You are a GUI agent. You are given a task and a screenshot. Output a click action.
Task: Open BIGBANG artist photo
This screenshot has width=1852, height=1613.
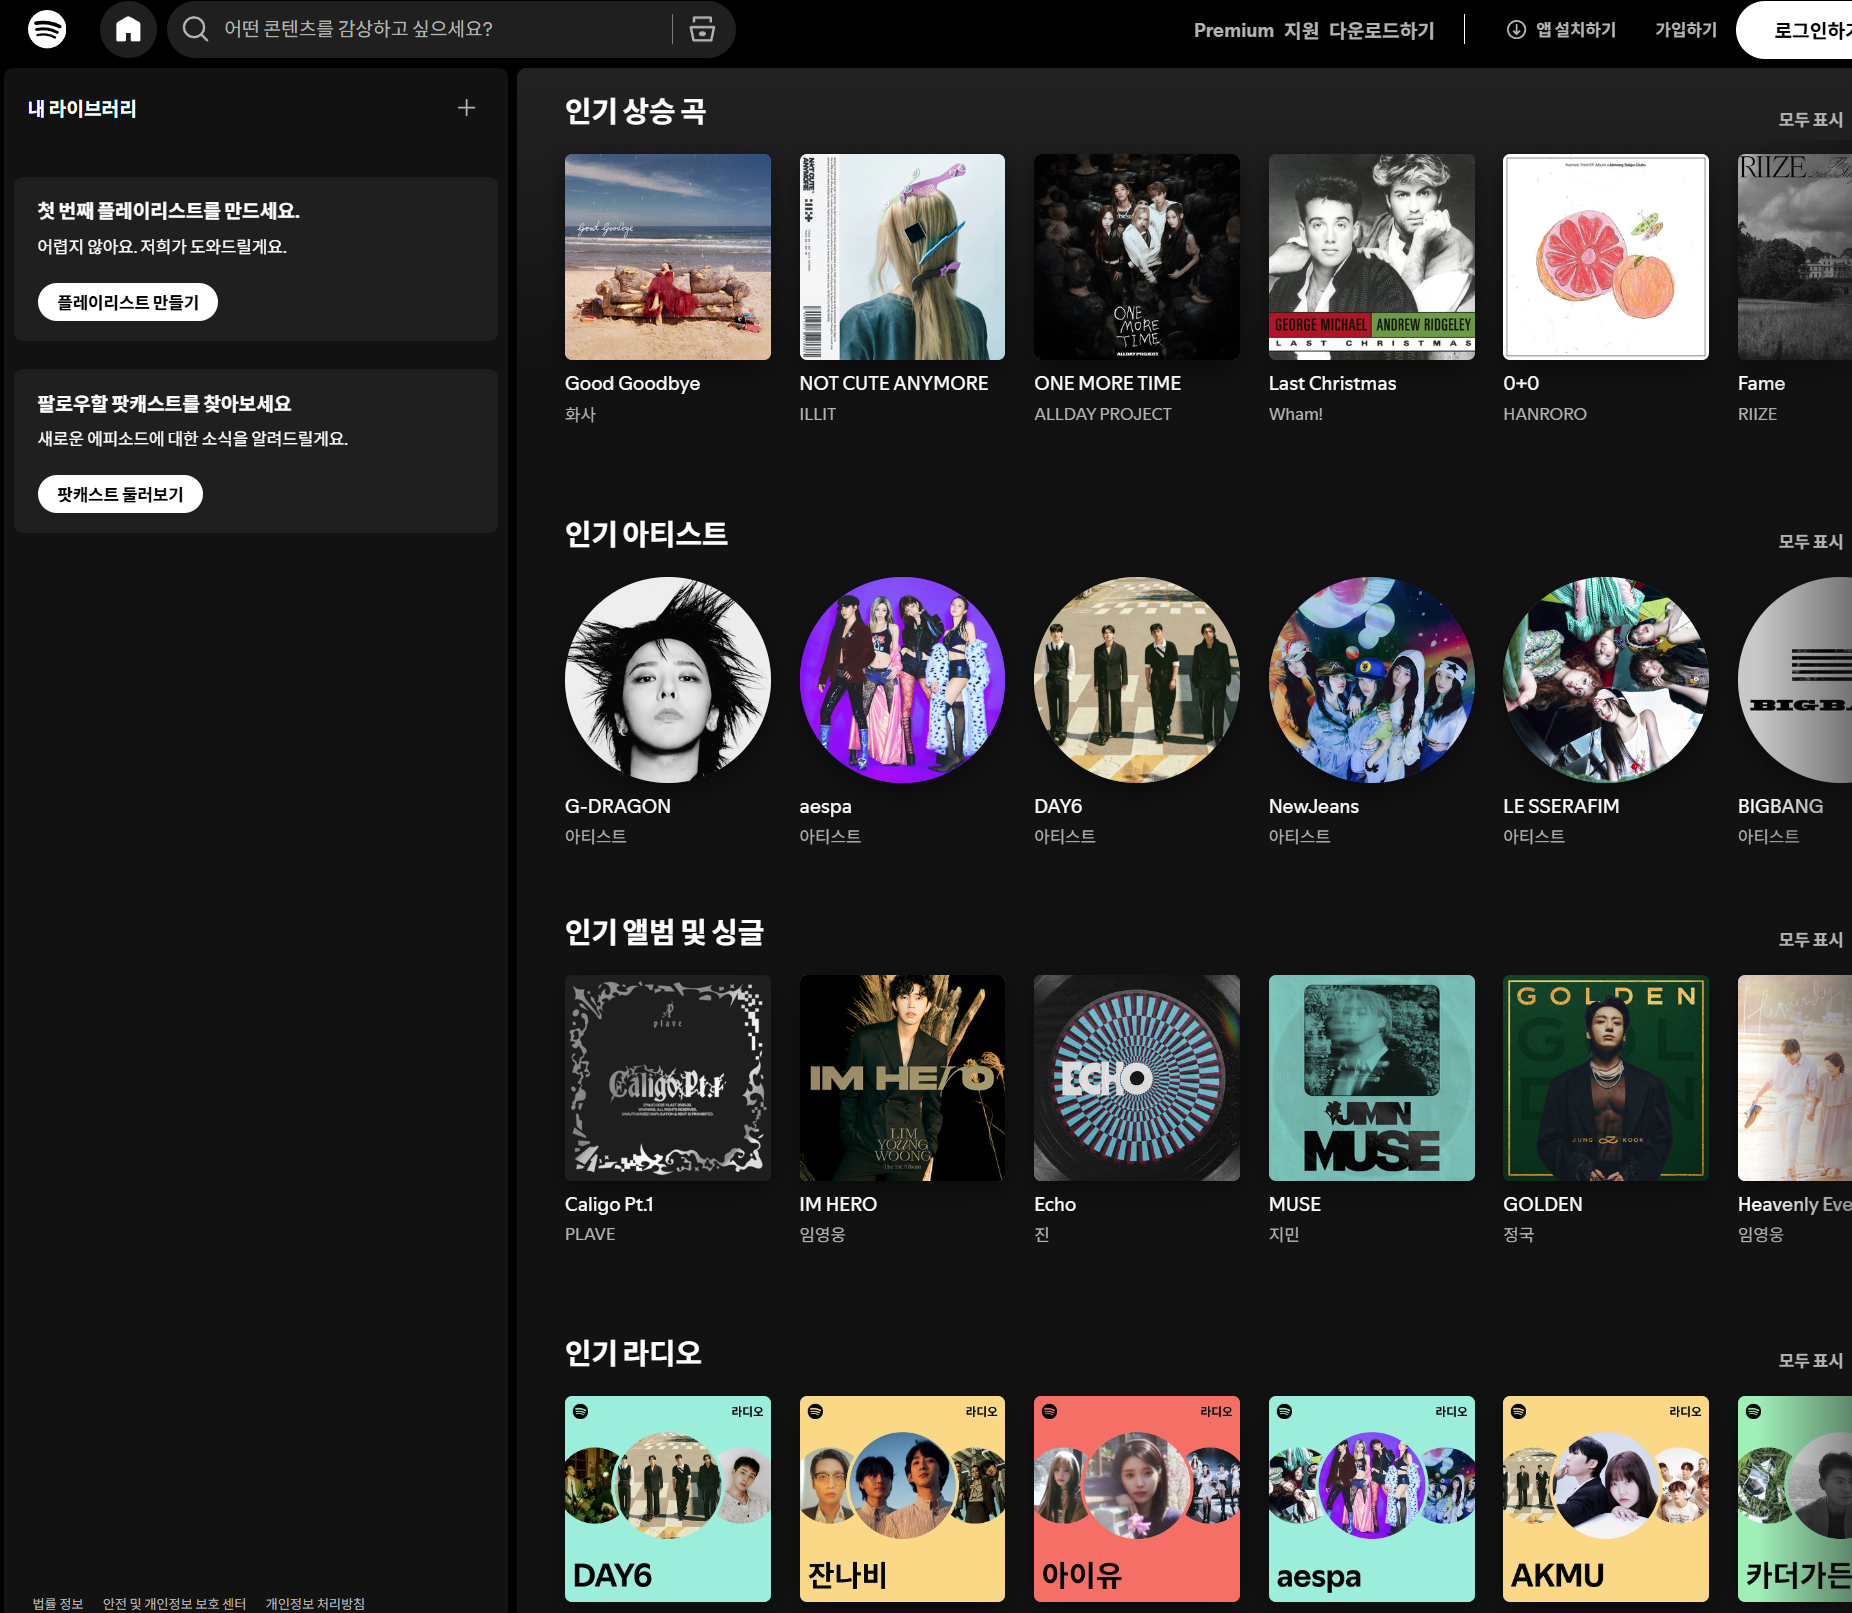(x=1795, y=680)
